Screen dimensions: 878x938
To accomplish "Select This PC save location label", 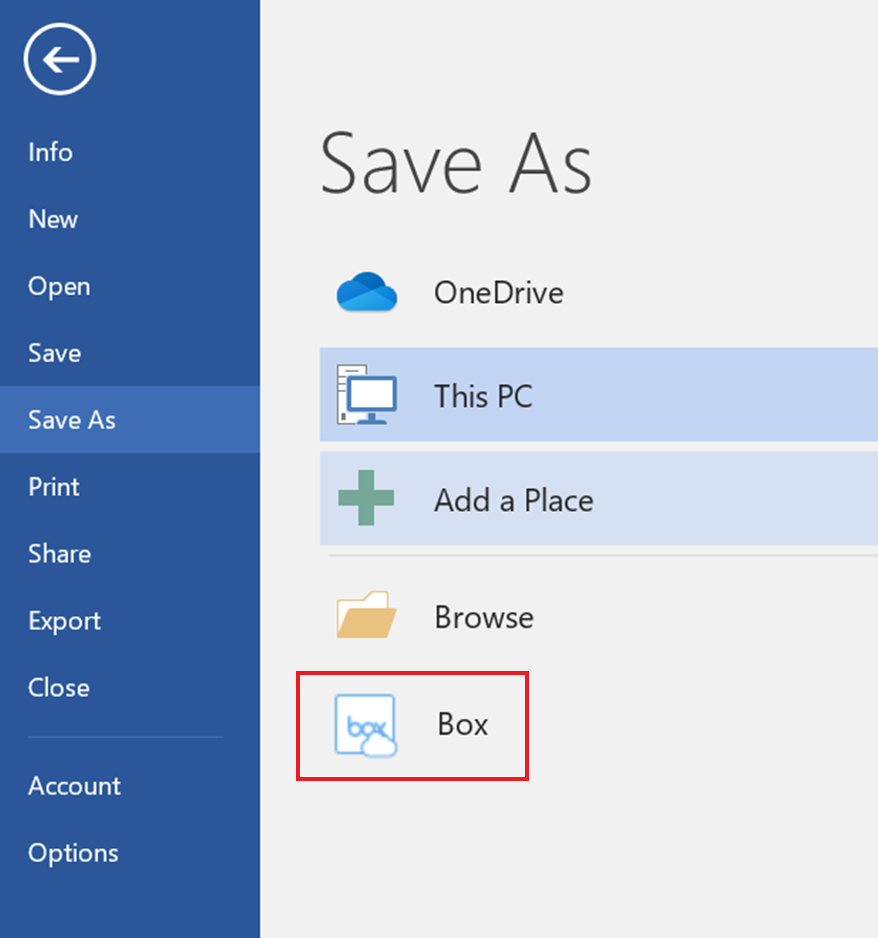I will click(483, 396).
